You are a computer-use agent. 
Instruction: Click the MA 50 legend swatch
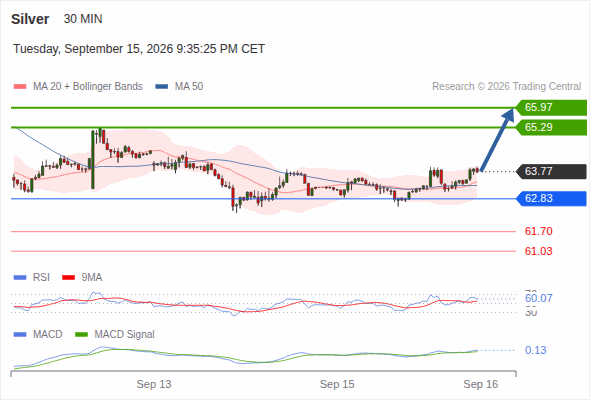161,87
